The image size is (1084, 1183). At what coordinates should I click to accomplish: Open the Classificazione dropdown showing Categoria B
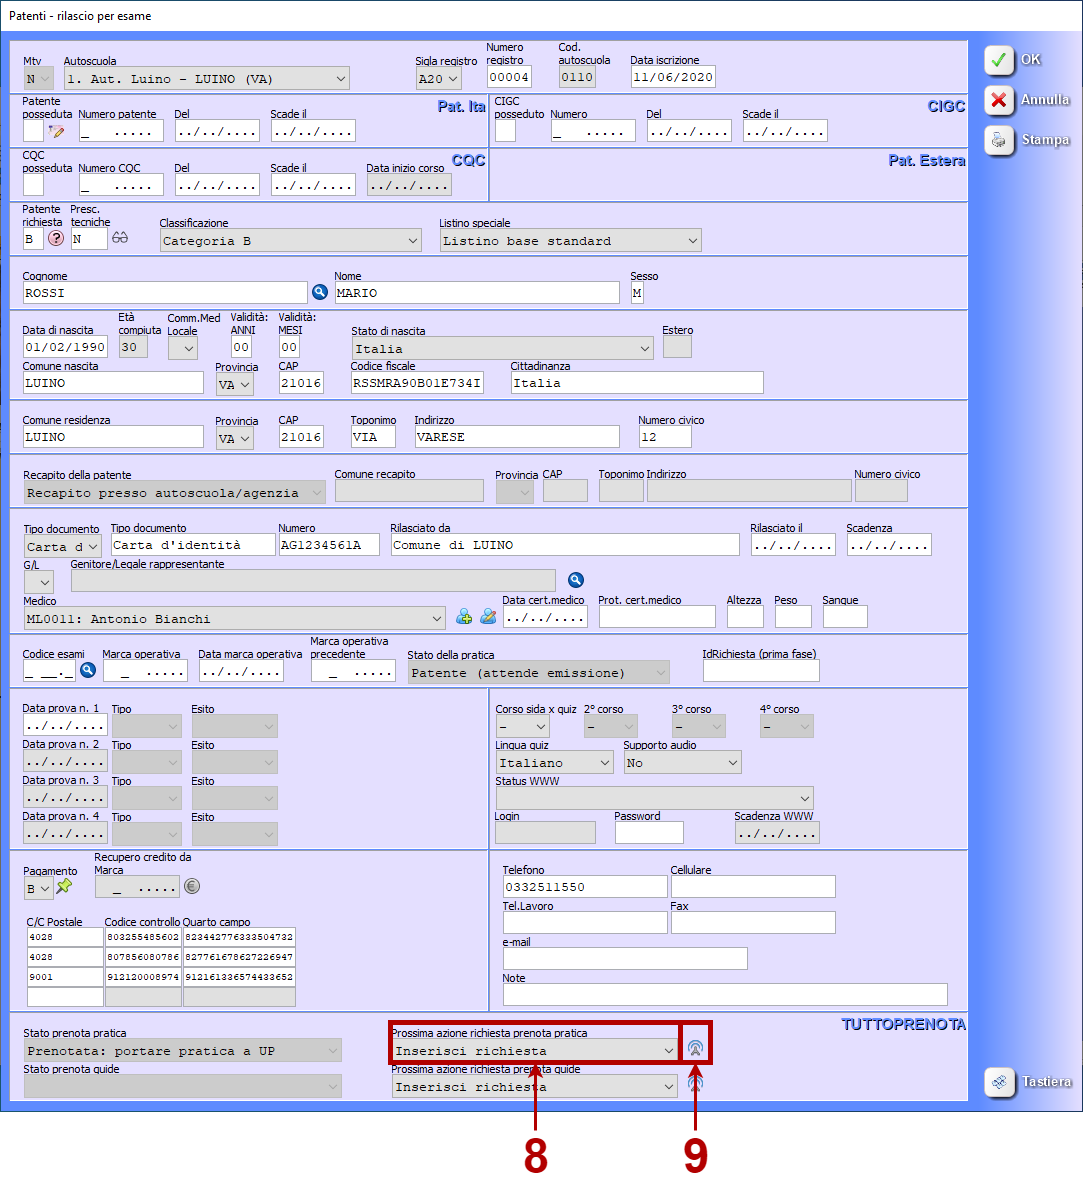tap(291, 240)
